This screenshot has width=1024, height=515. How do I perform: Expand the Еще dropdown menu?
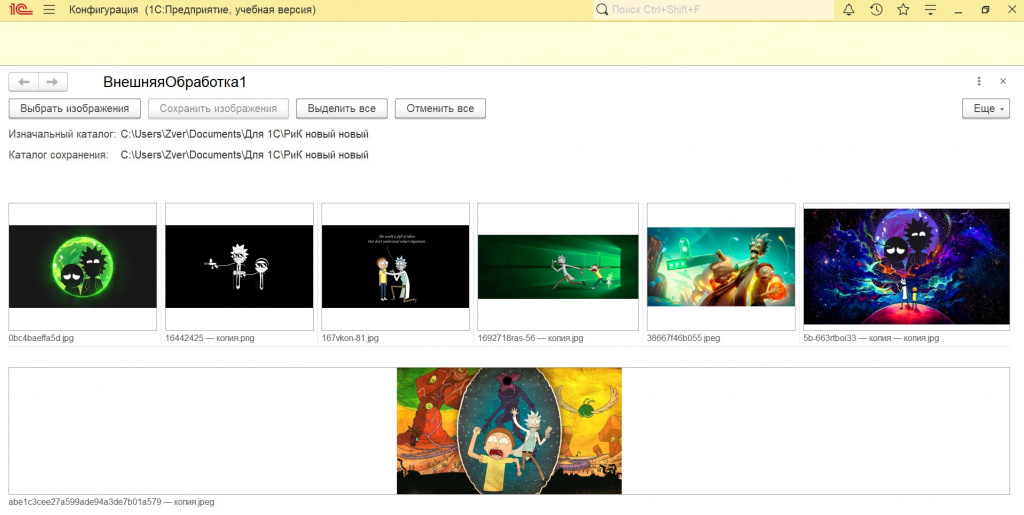tap(986, 108)
